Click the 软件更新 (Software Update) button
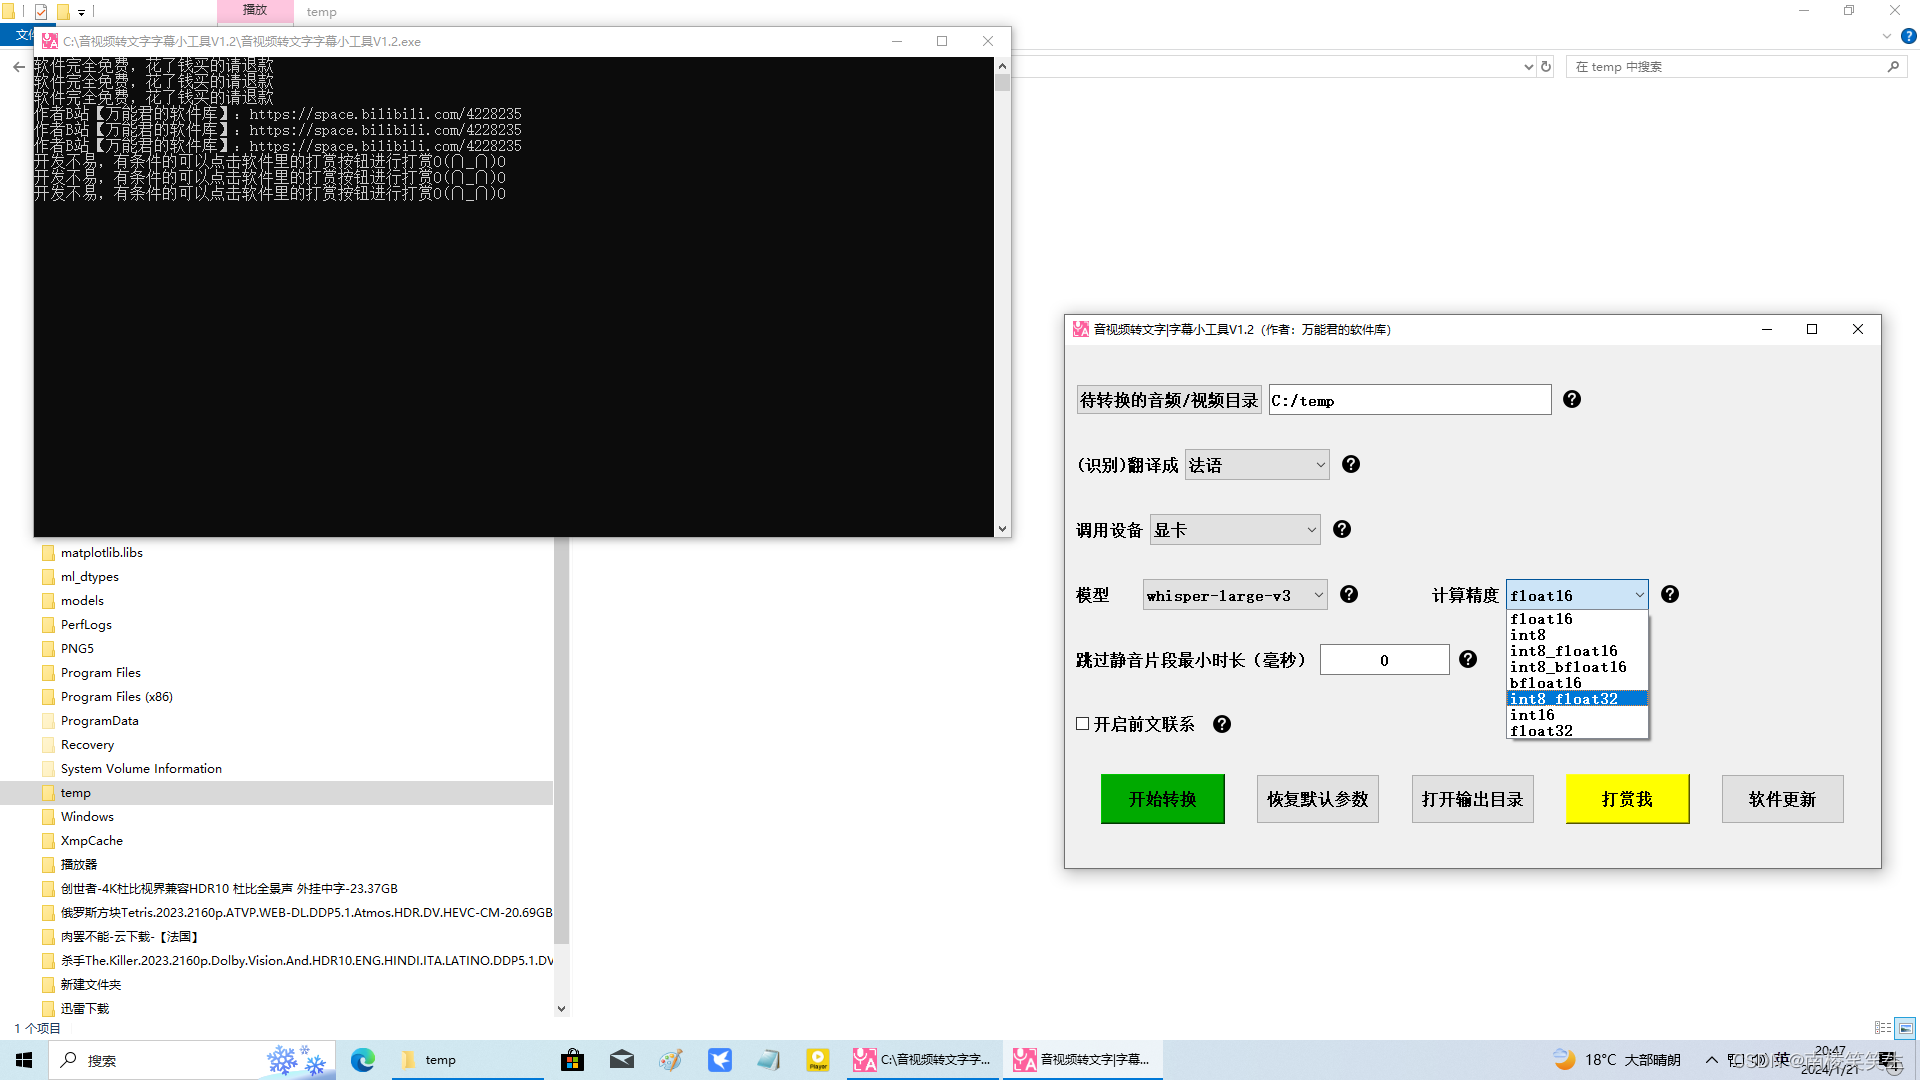The image size is (1920, 1080). point(1782,798)
